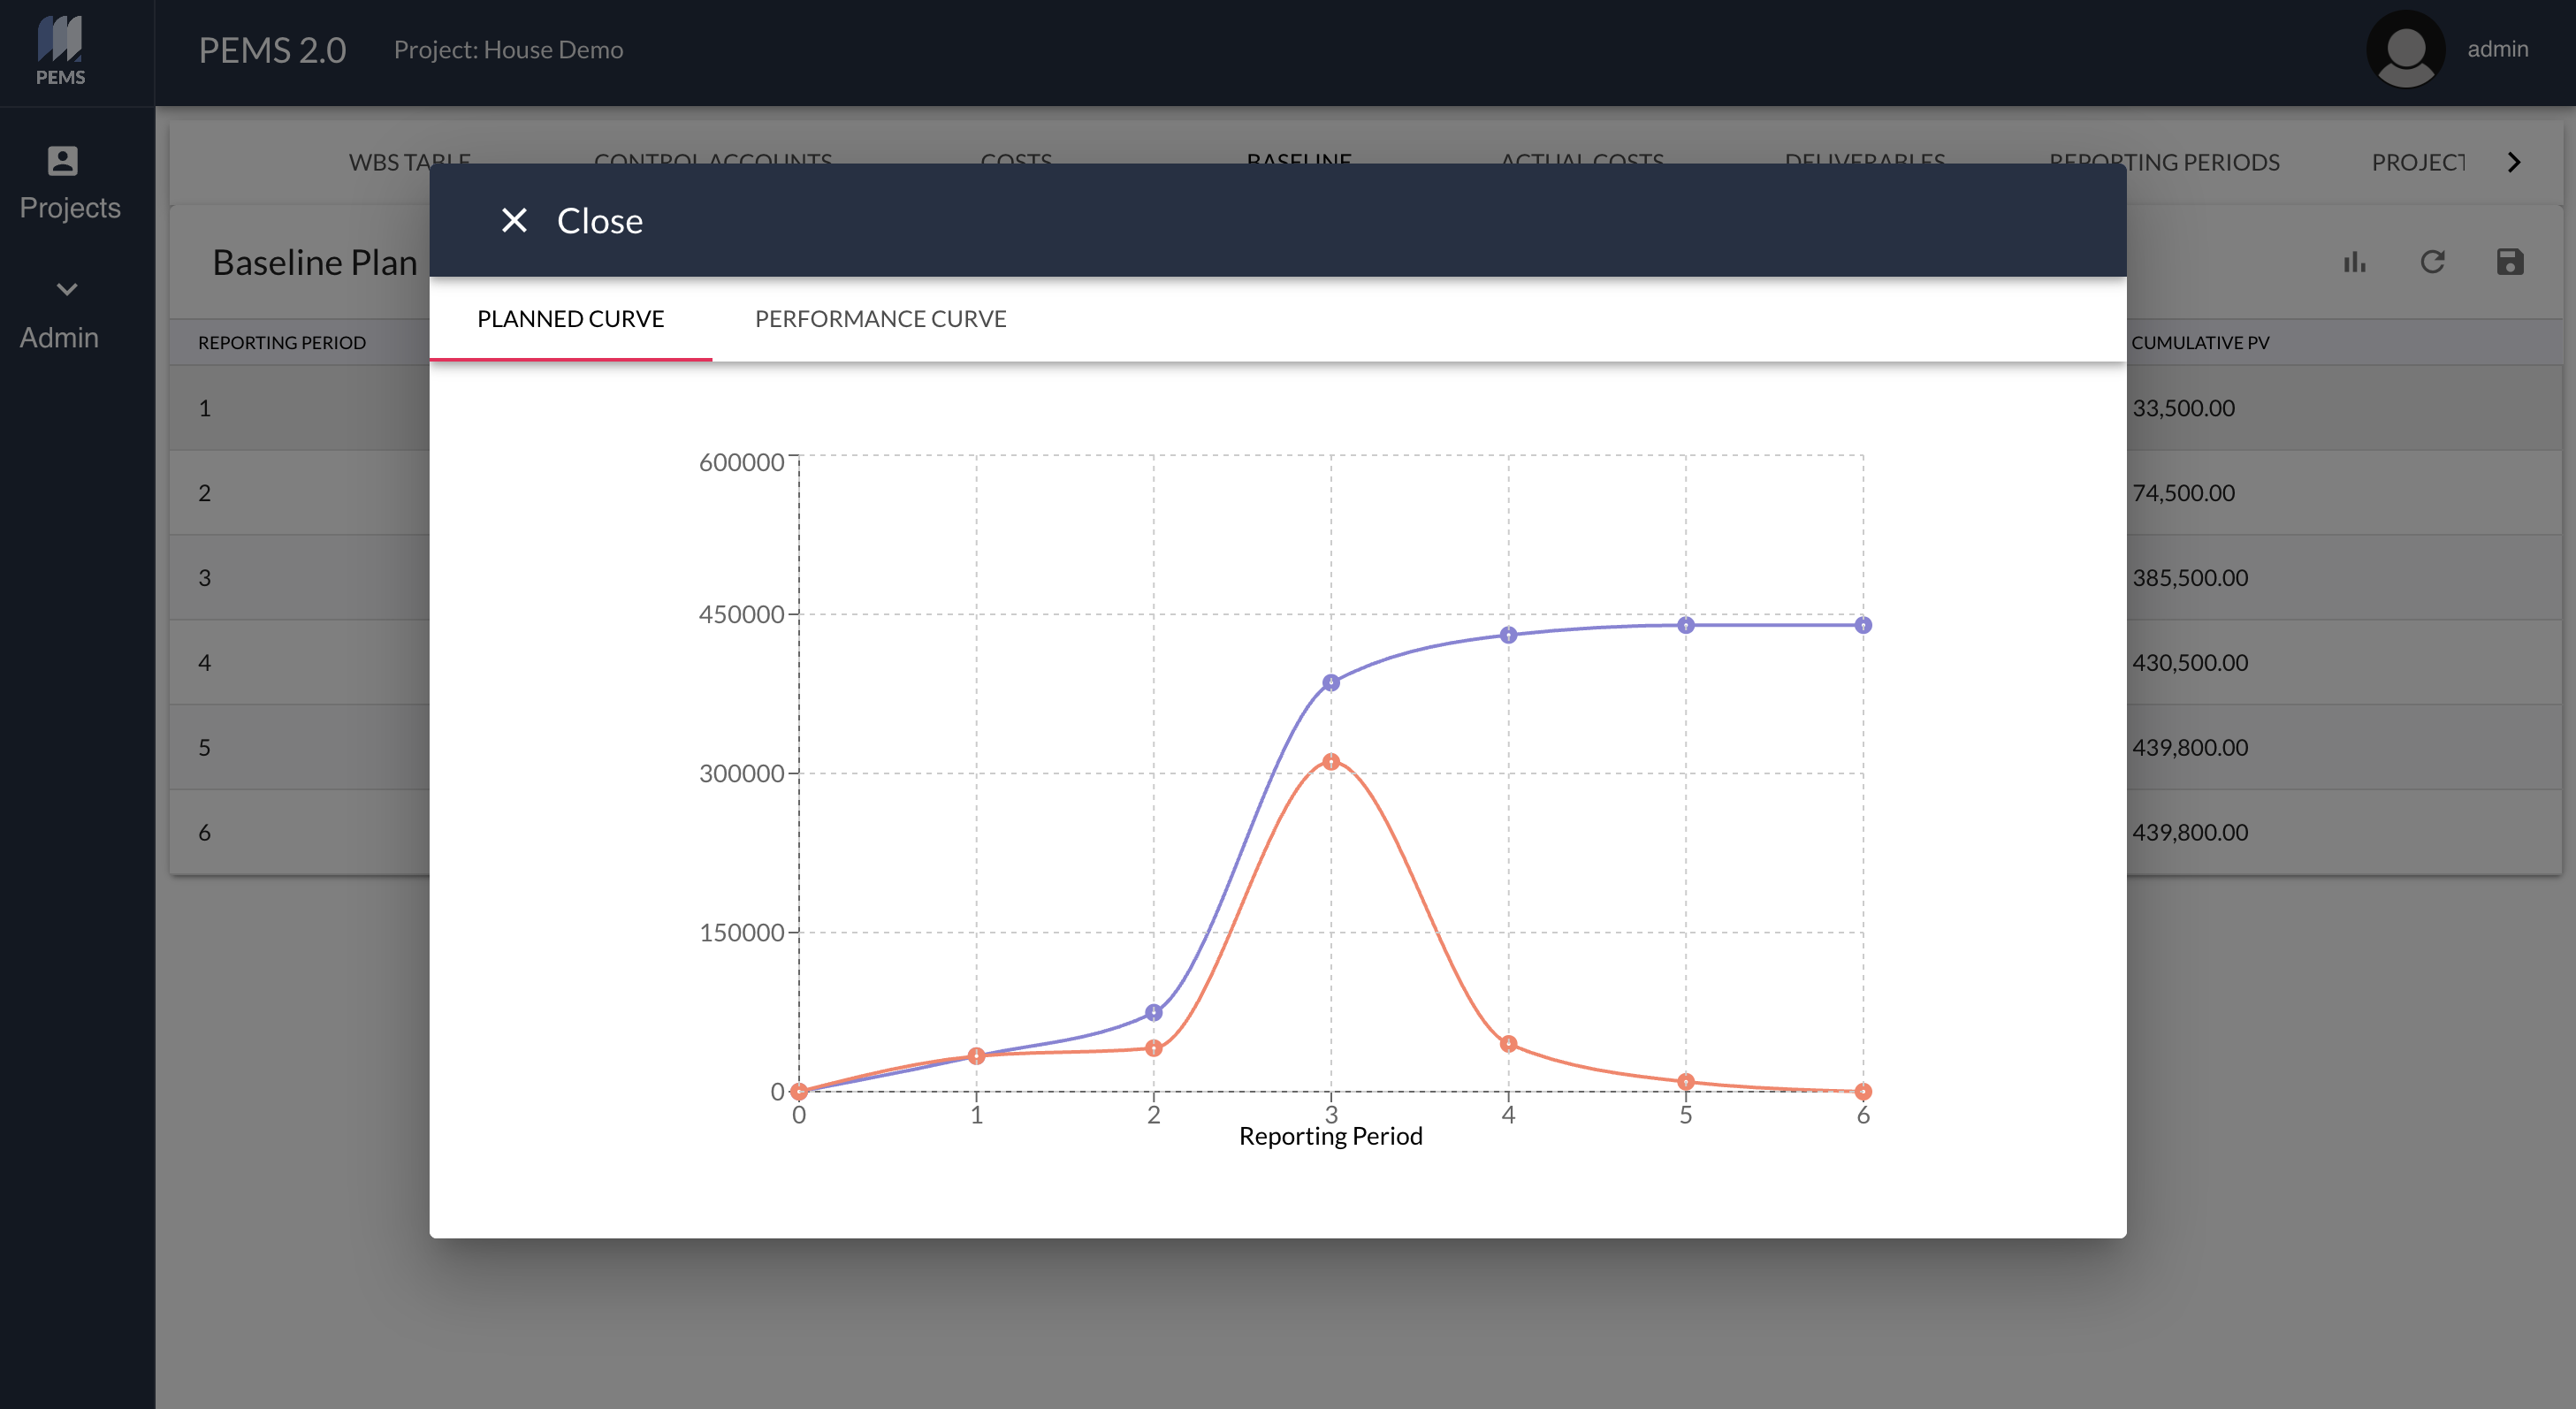This screenshot has height=1409, width=2576.
Task: Advance tabs with the right chevron arrow
Action: pyautogui.click(x=2513, y=162)
